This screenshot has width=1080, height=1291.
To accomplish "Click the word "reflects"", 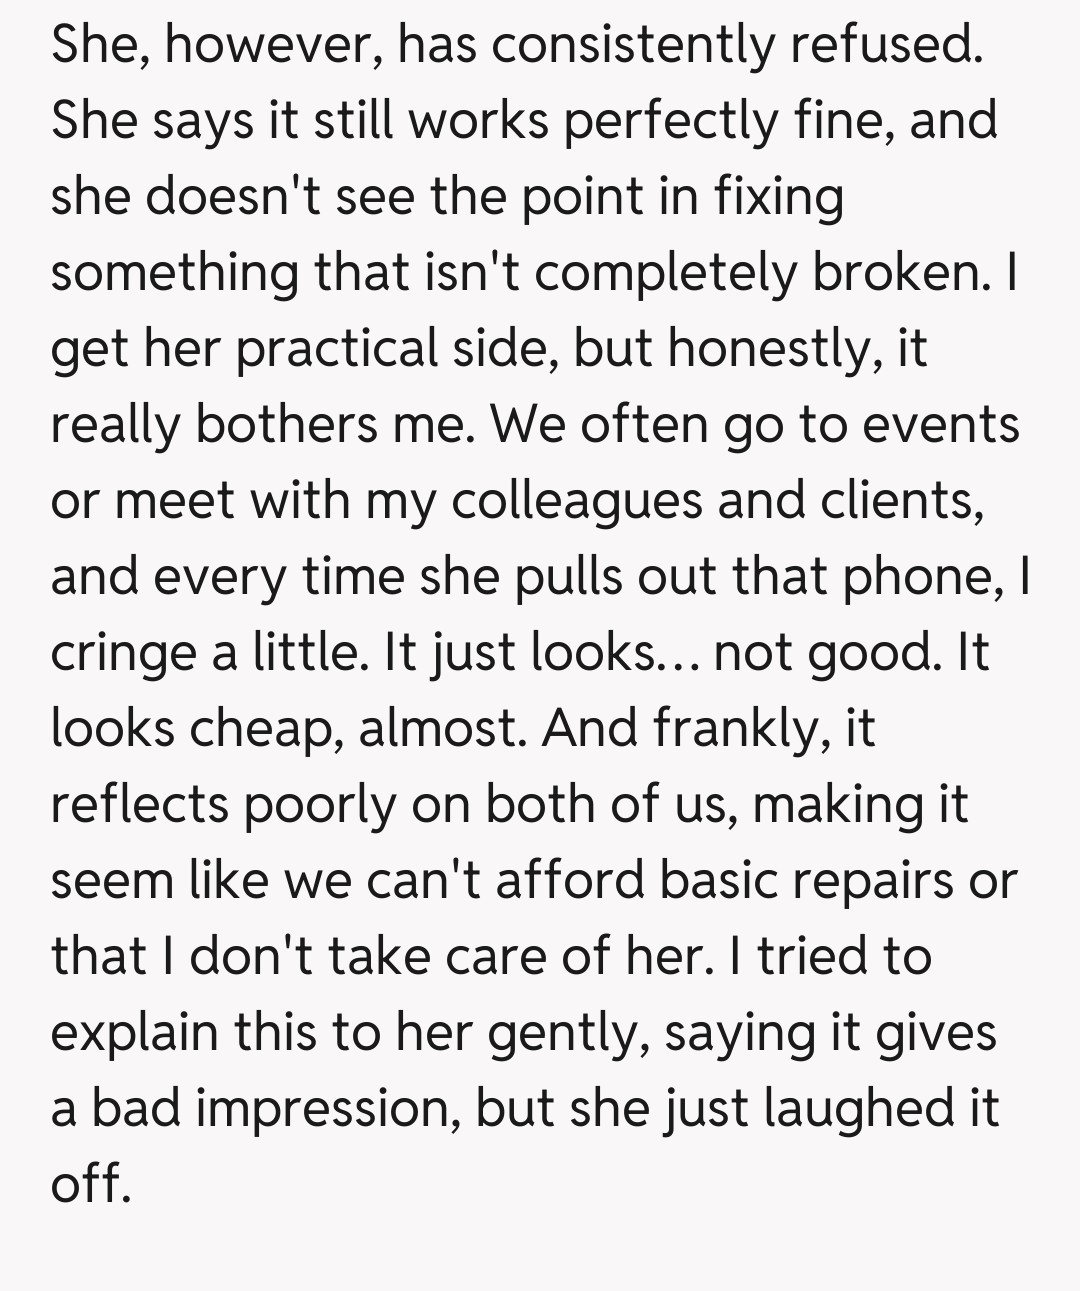I will coord(139,805).
